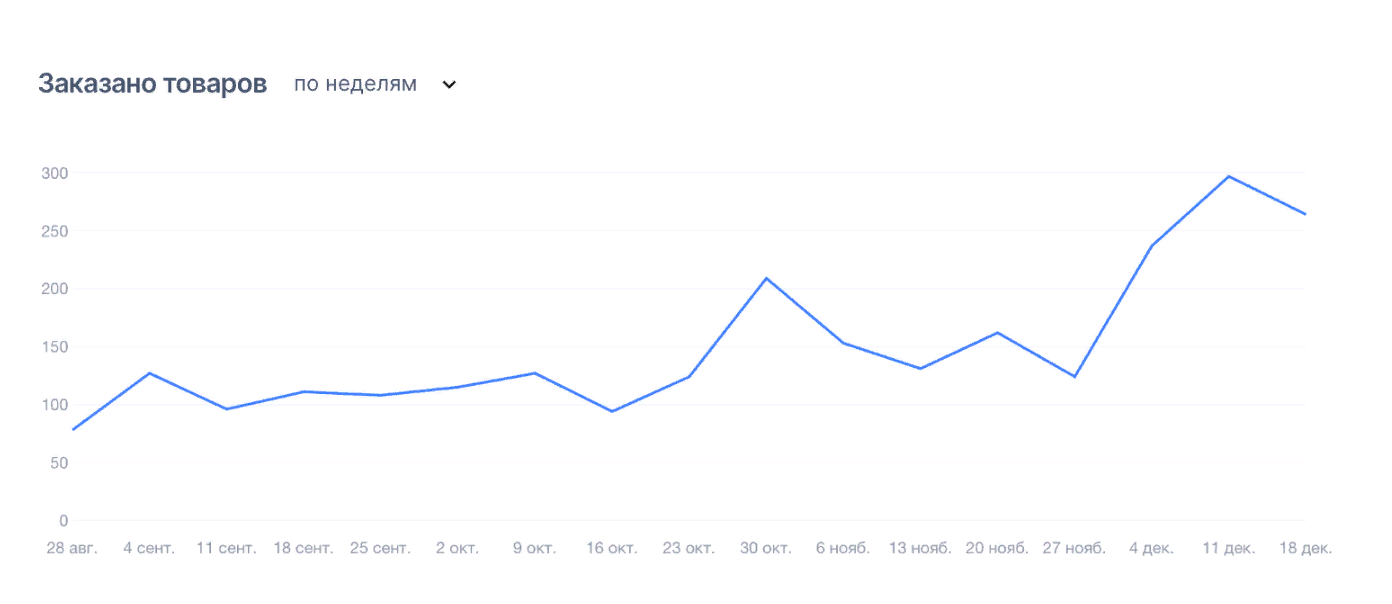
Task: Click the "0" y-axis label
Action: 63,521
